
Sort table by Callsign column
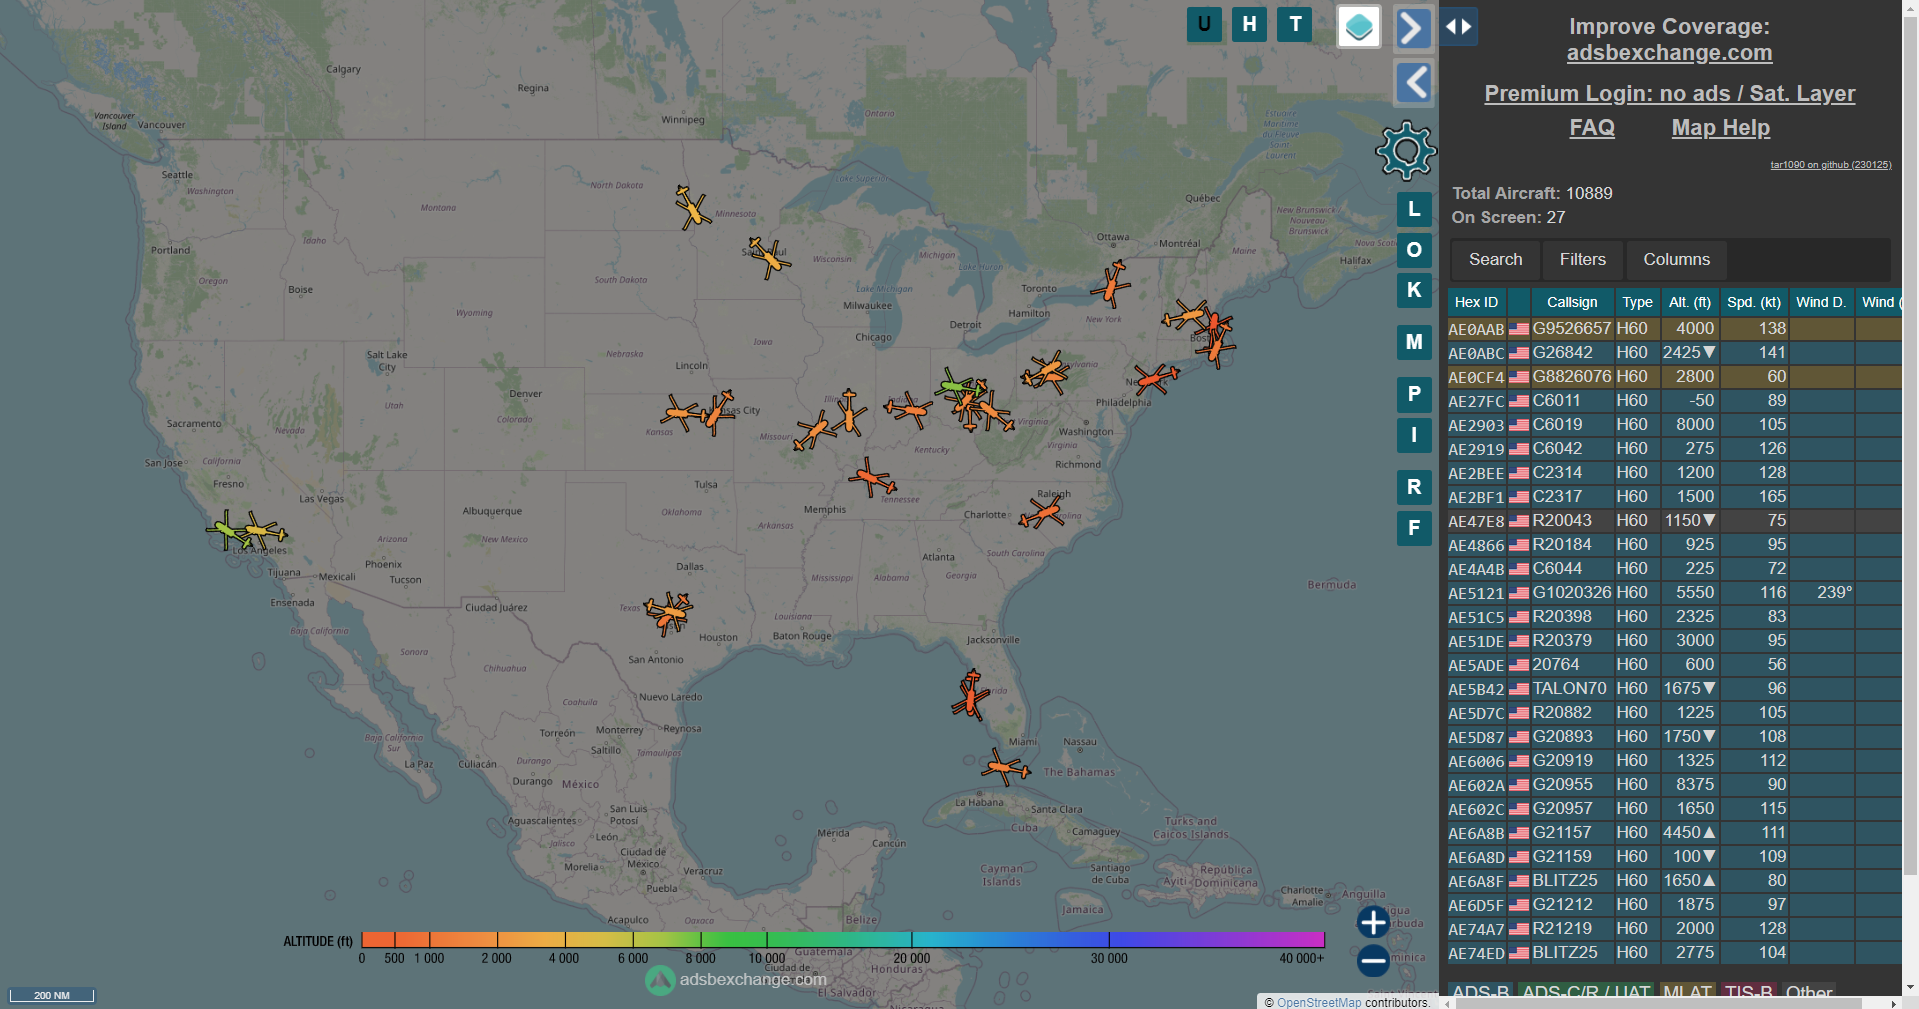tap(1571, 302)
